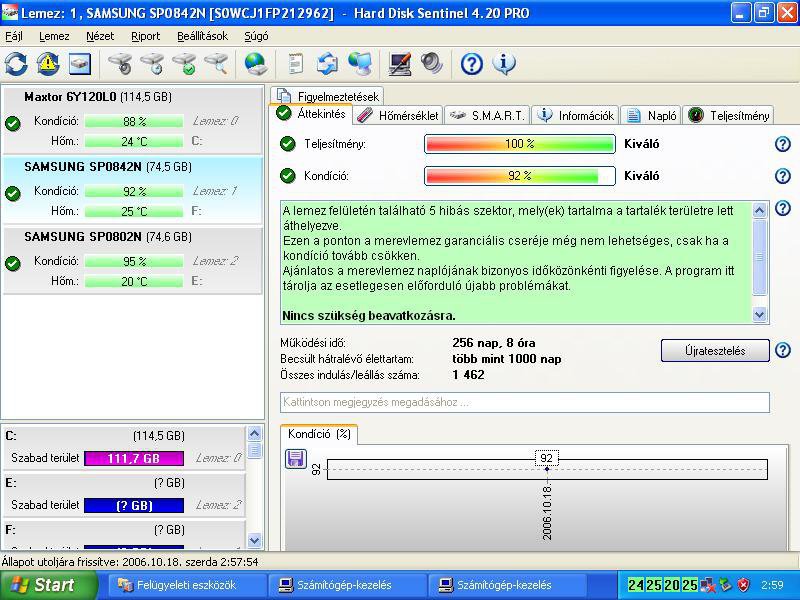
Task: Click the disk with clock test icon
Action: coord(153,64)
